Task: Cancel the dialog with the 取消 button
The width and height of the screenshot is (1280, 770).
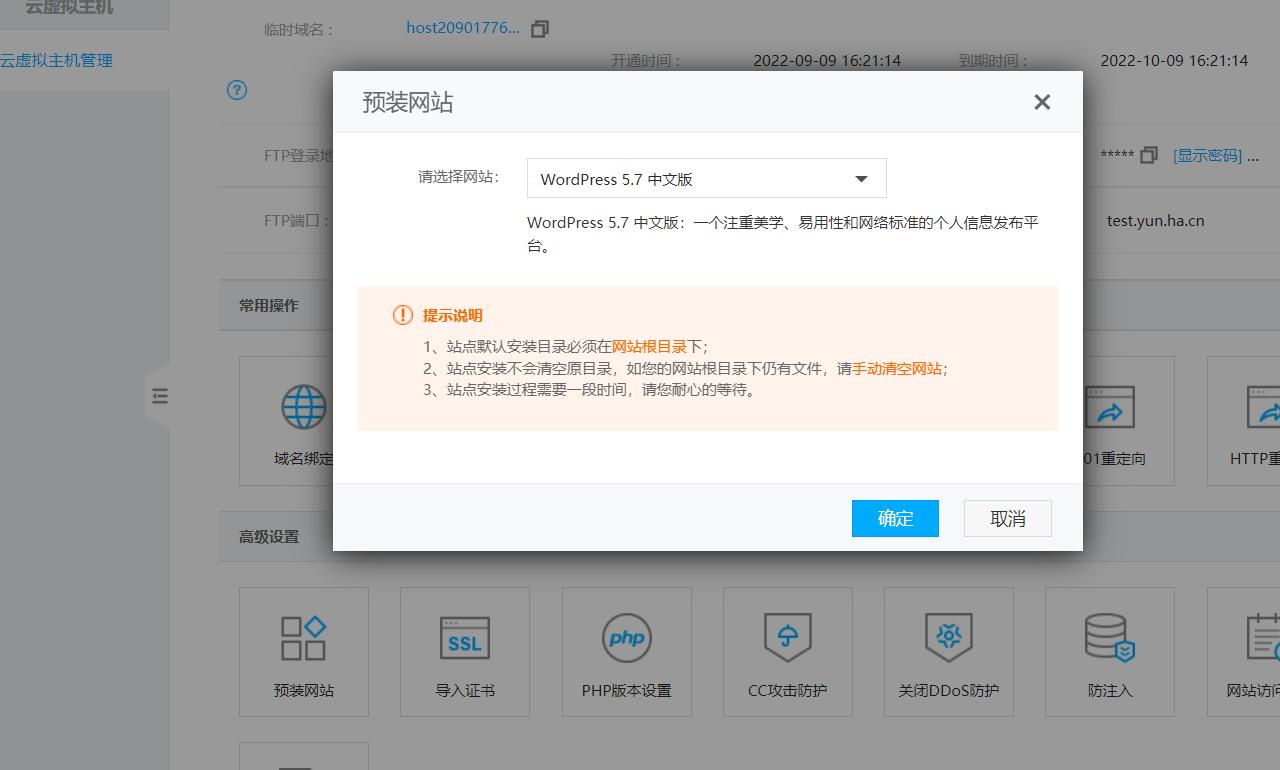Action: click(x=1007, y=518)
